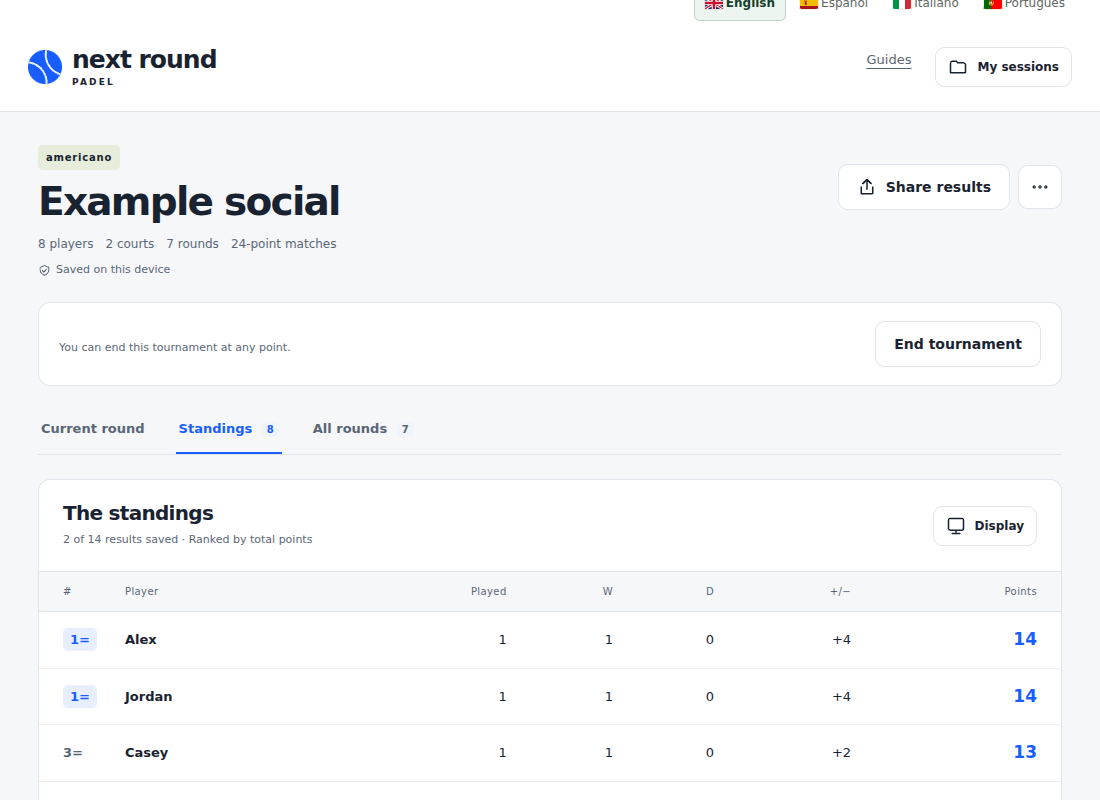
Task: Click the 24-point matches label
Action: pyautogui.click(x=283, y=244)
